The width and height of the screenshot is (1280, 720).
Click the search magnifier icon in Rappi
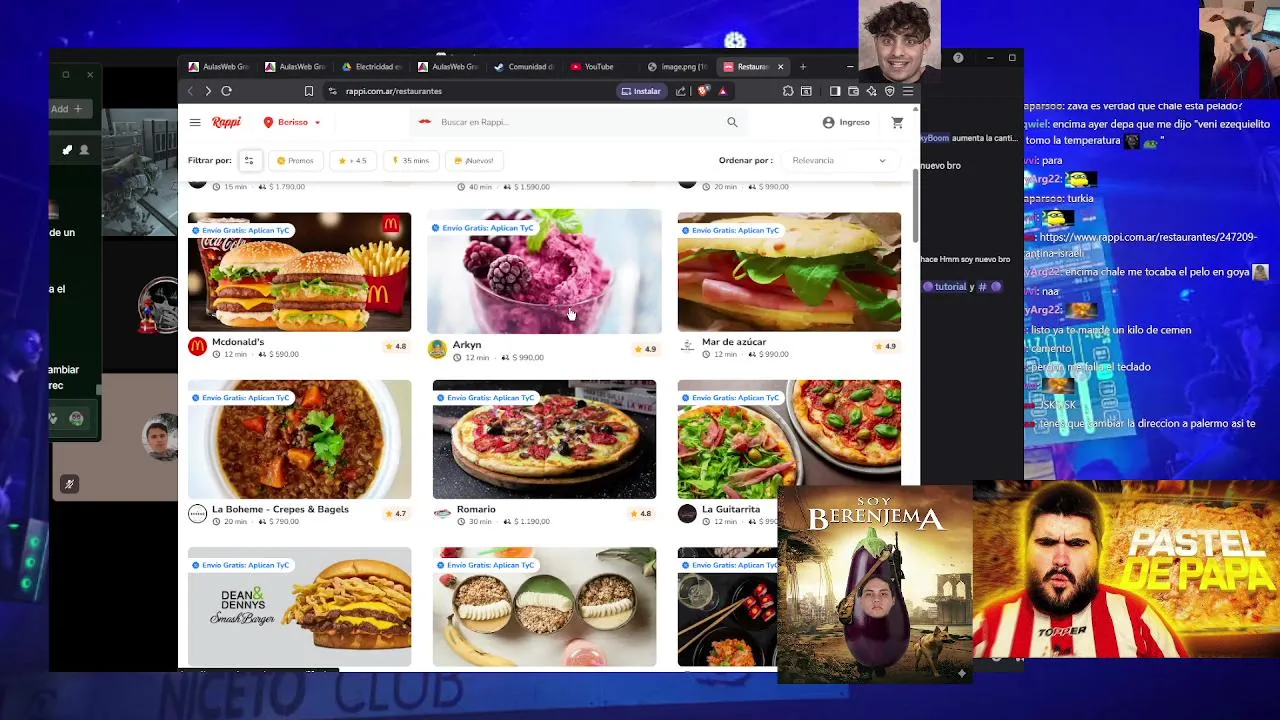click(x=732, y=122)
